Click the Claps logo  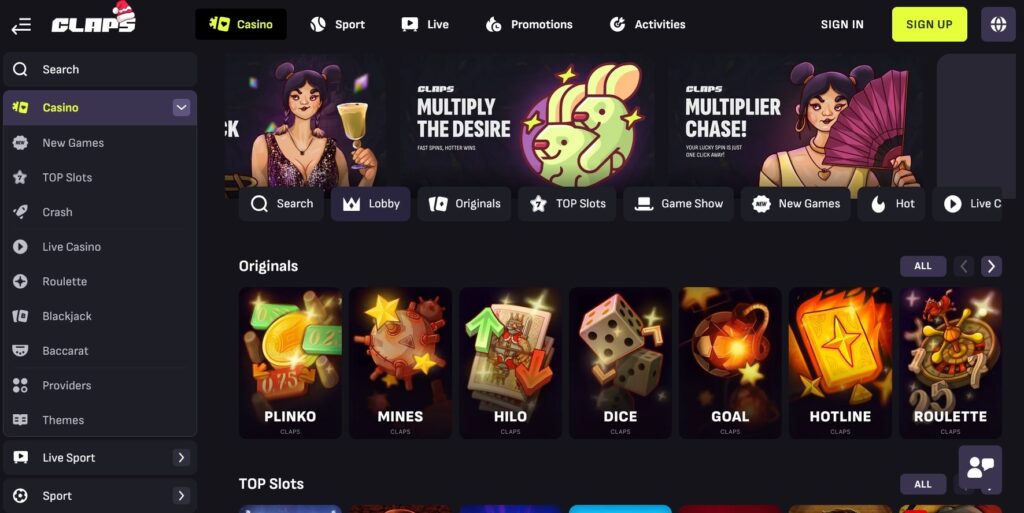coord(94,20)
